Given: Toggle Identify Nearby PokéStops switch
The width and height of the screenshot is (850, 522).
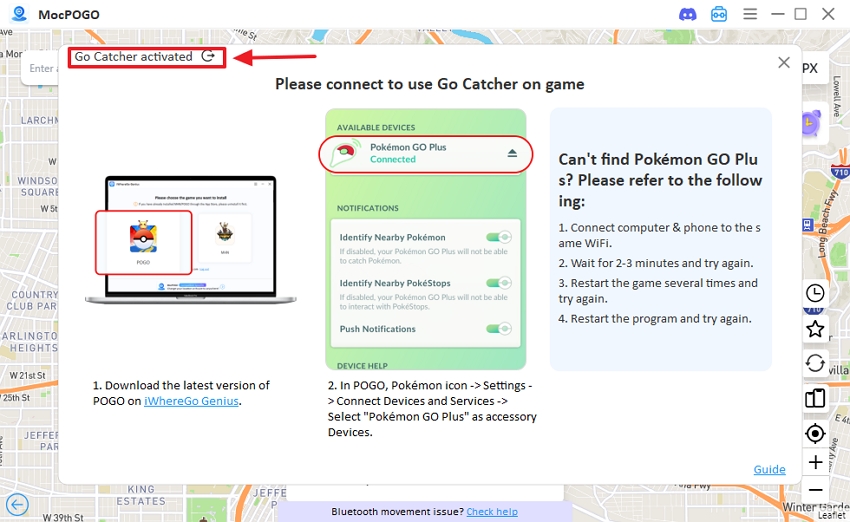Looking at the screenshot, I should tap(499, 282).
